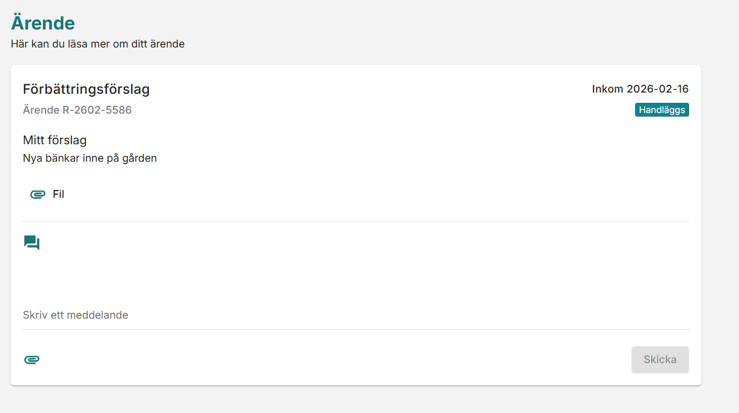Click the paperclip icon beside Fil
The width and height of the screenshot is (739, 413).
pos(38,194)
